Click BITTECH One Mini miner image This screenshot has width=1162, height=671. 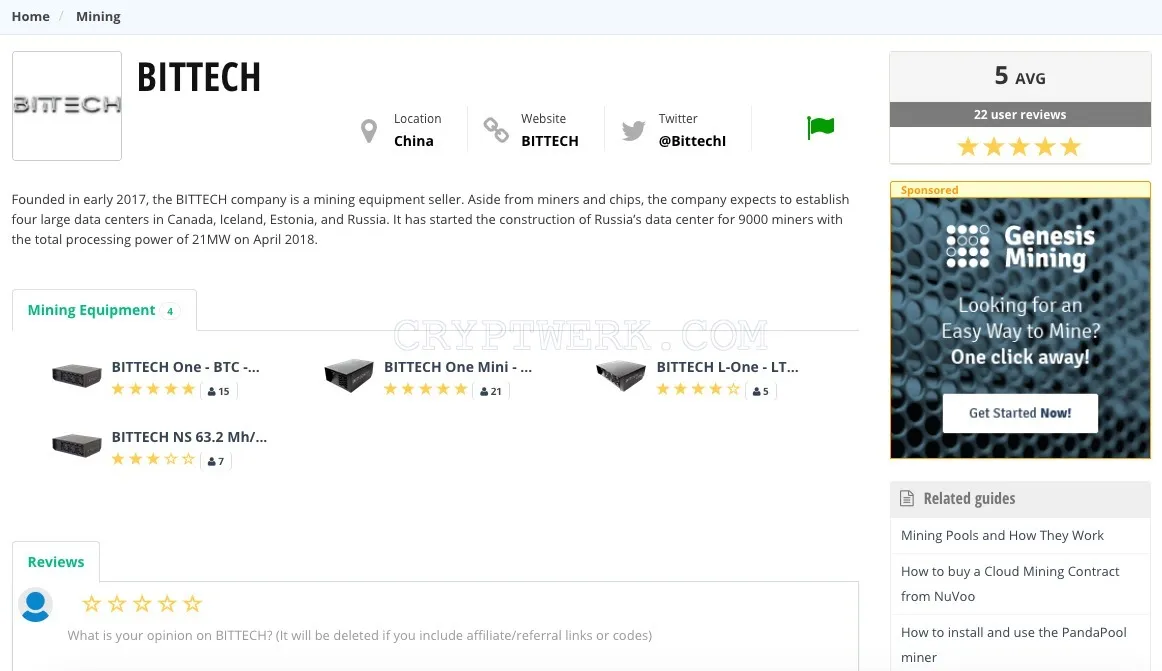[x=348, y=375]
